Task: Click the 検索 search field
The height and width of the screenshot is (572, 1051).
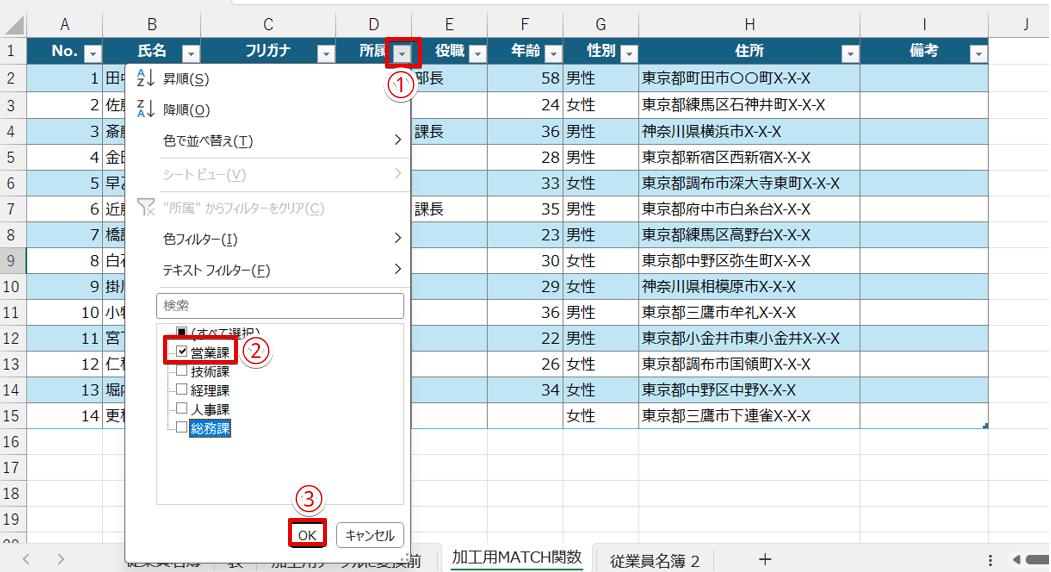Action: 279,305
